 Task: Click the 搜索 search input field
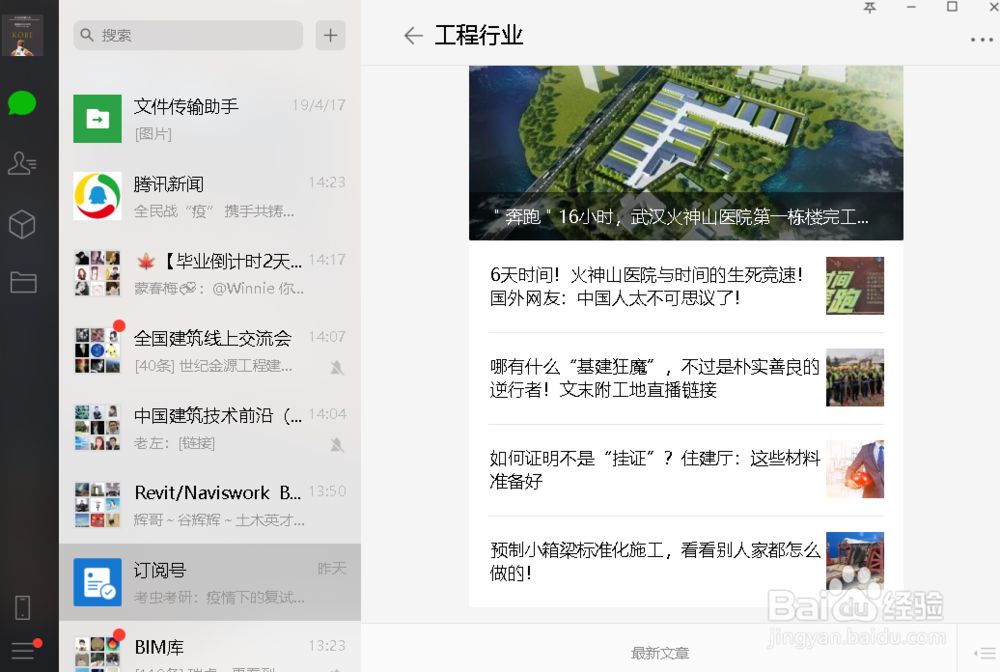(x=188, y=35)
